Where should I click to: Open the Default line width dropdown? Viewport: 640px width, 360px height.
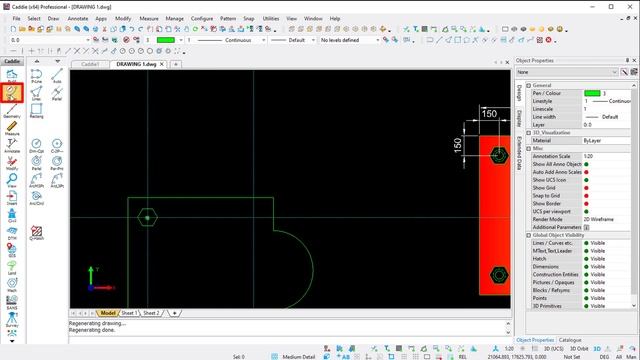[313, 40]
